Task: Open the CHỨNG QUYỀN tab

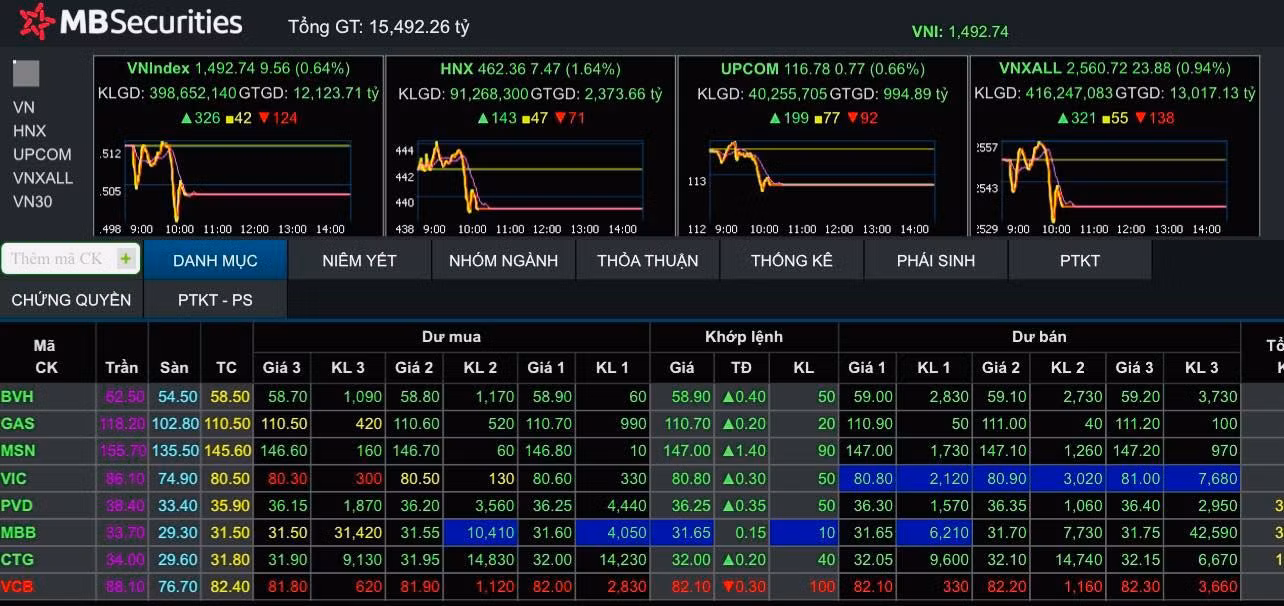Action: click(x=71, y=299)
